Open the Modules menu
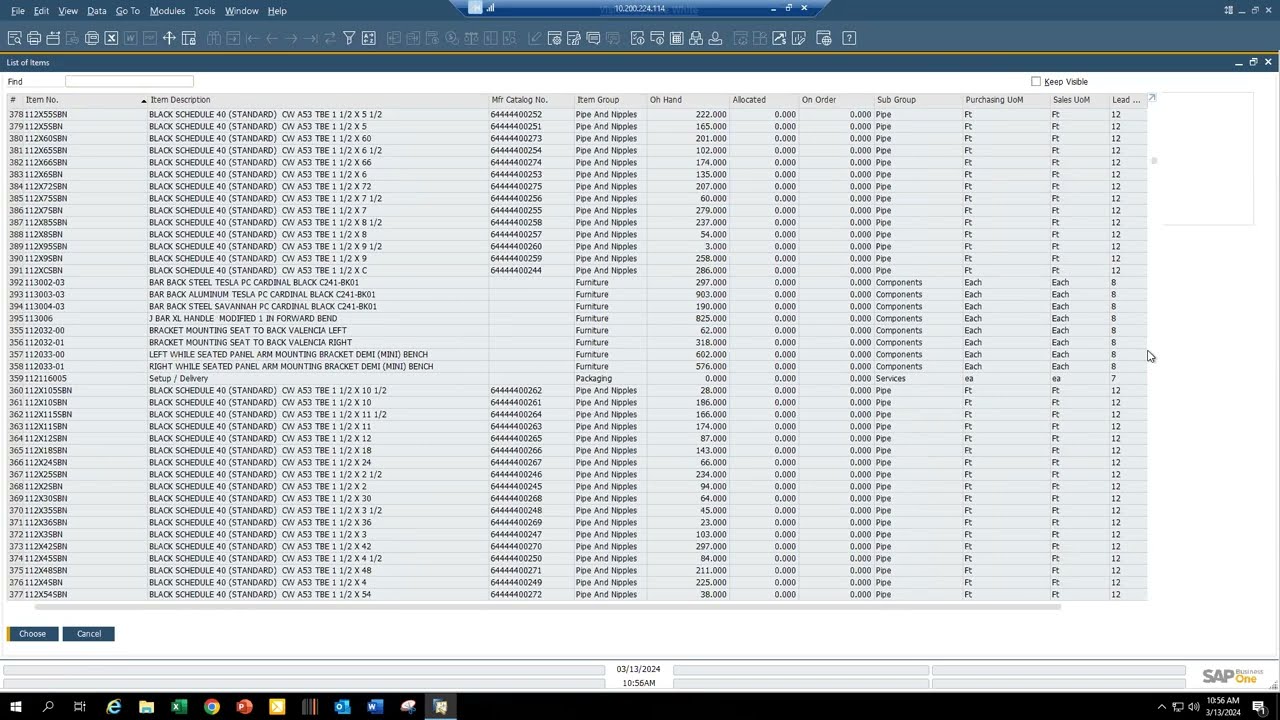Screen dimensions: 1280x720 (x=167, y=11)
